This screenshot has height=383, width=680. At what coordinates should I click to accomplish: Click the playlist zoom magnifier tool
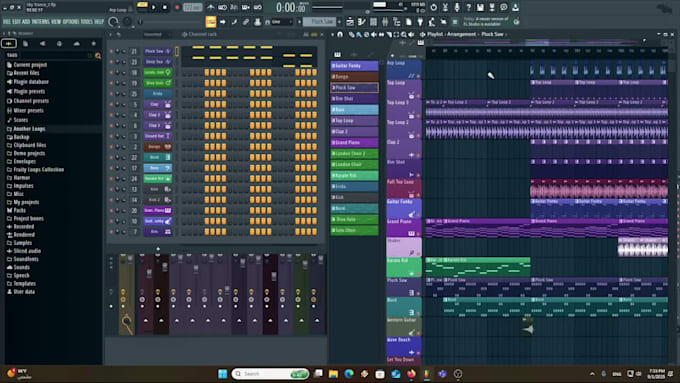[404, 35]
